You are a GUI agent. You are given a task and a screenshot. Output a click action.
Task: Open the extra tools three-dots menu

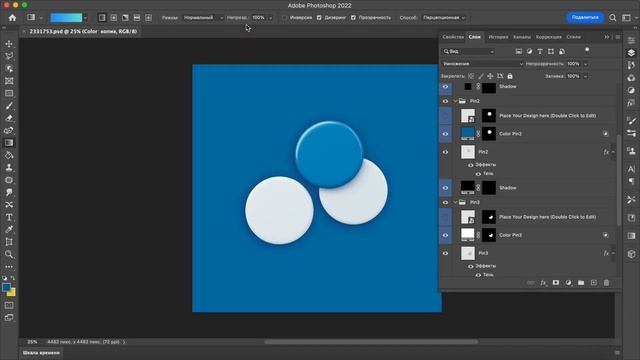pos(9,267)
